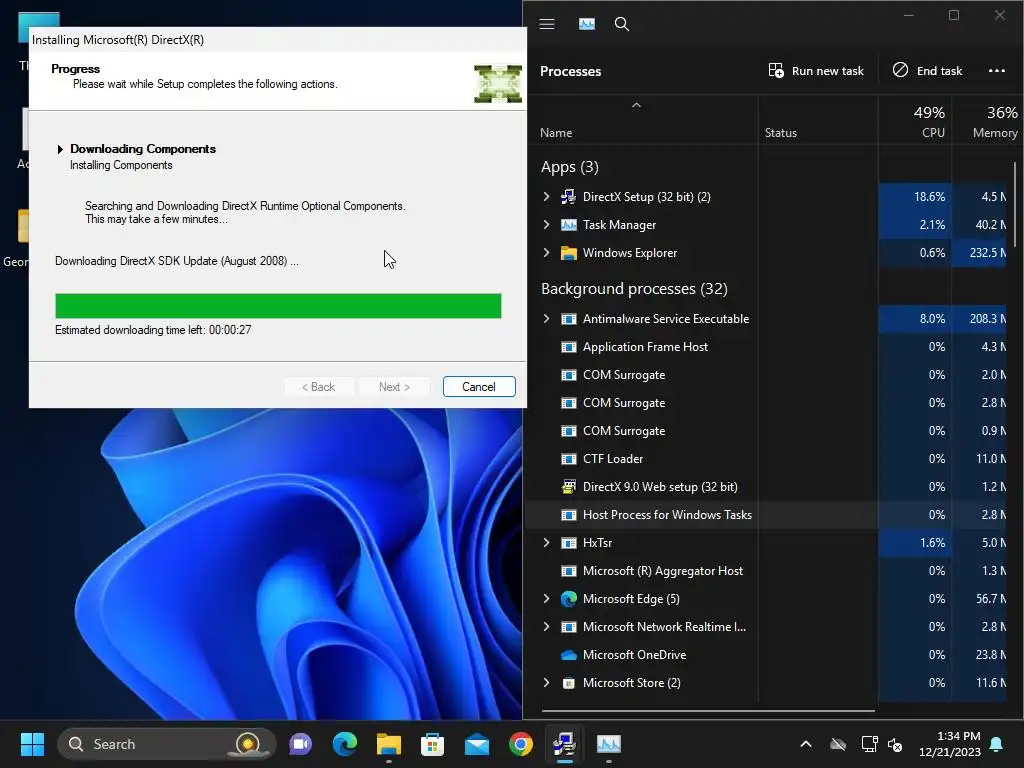Expand Microsoft Network Realtime process group
Screen dimensions: 1024x768
point(547,627)
